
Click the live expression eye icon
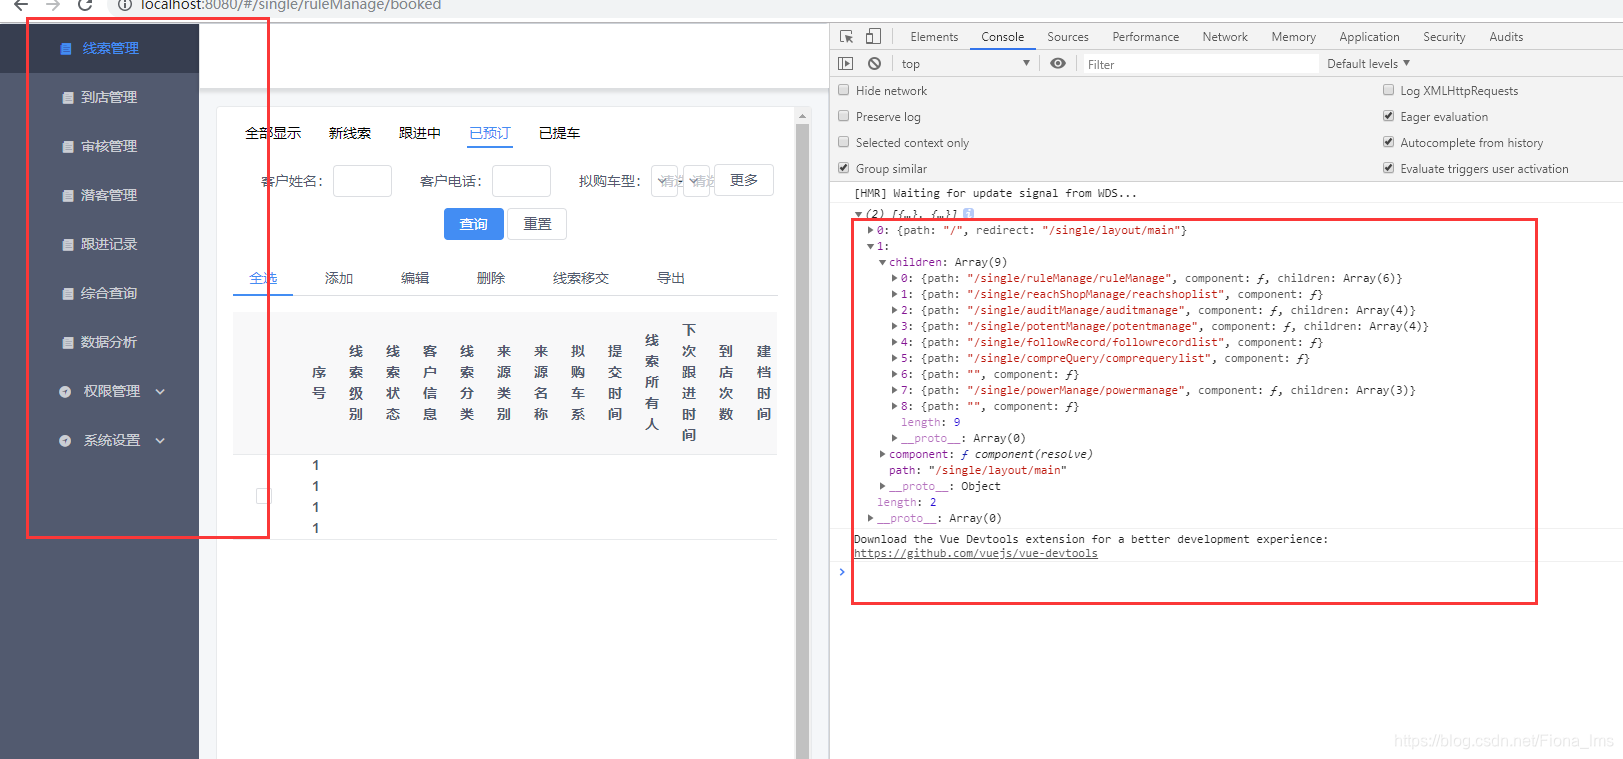(1058, 63)
